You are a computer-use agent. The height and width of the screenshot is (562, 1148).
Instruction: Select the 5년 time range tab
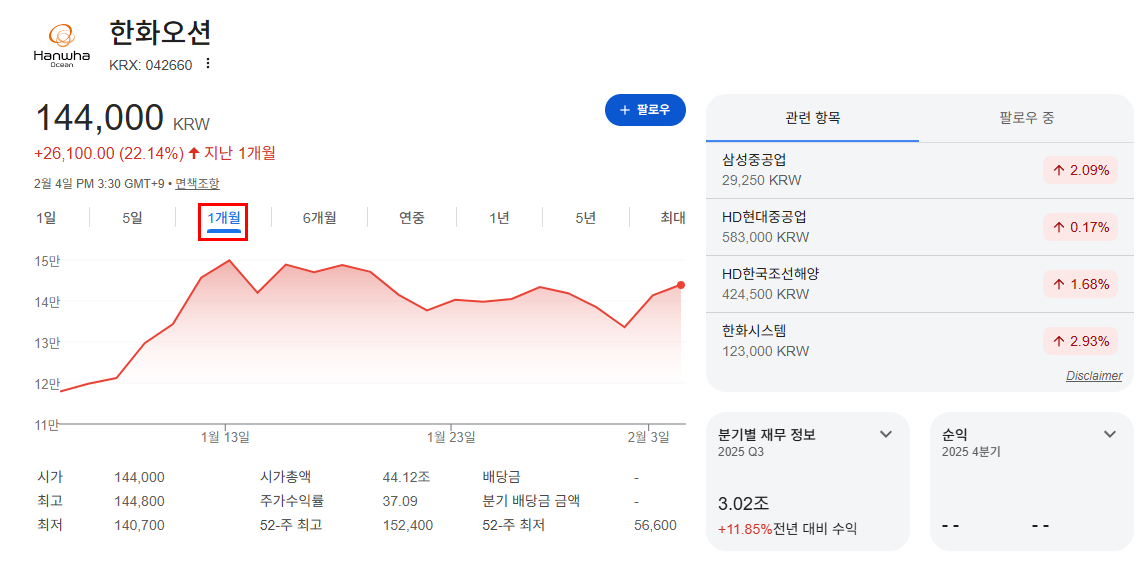(x=586, y=217)
